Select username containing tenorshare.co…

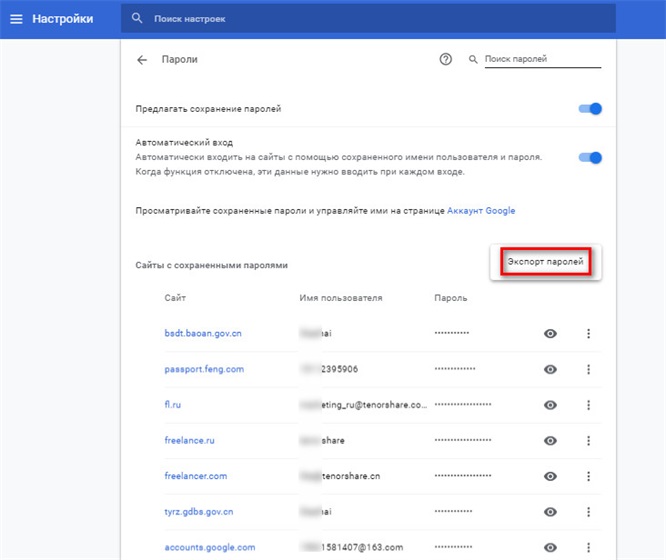pos(364,404)
